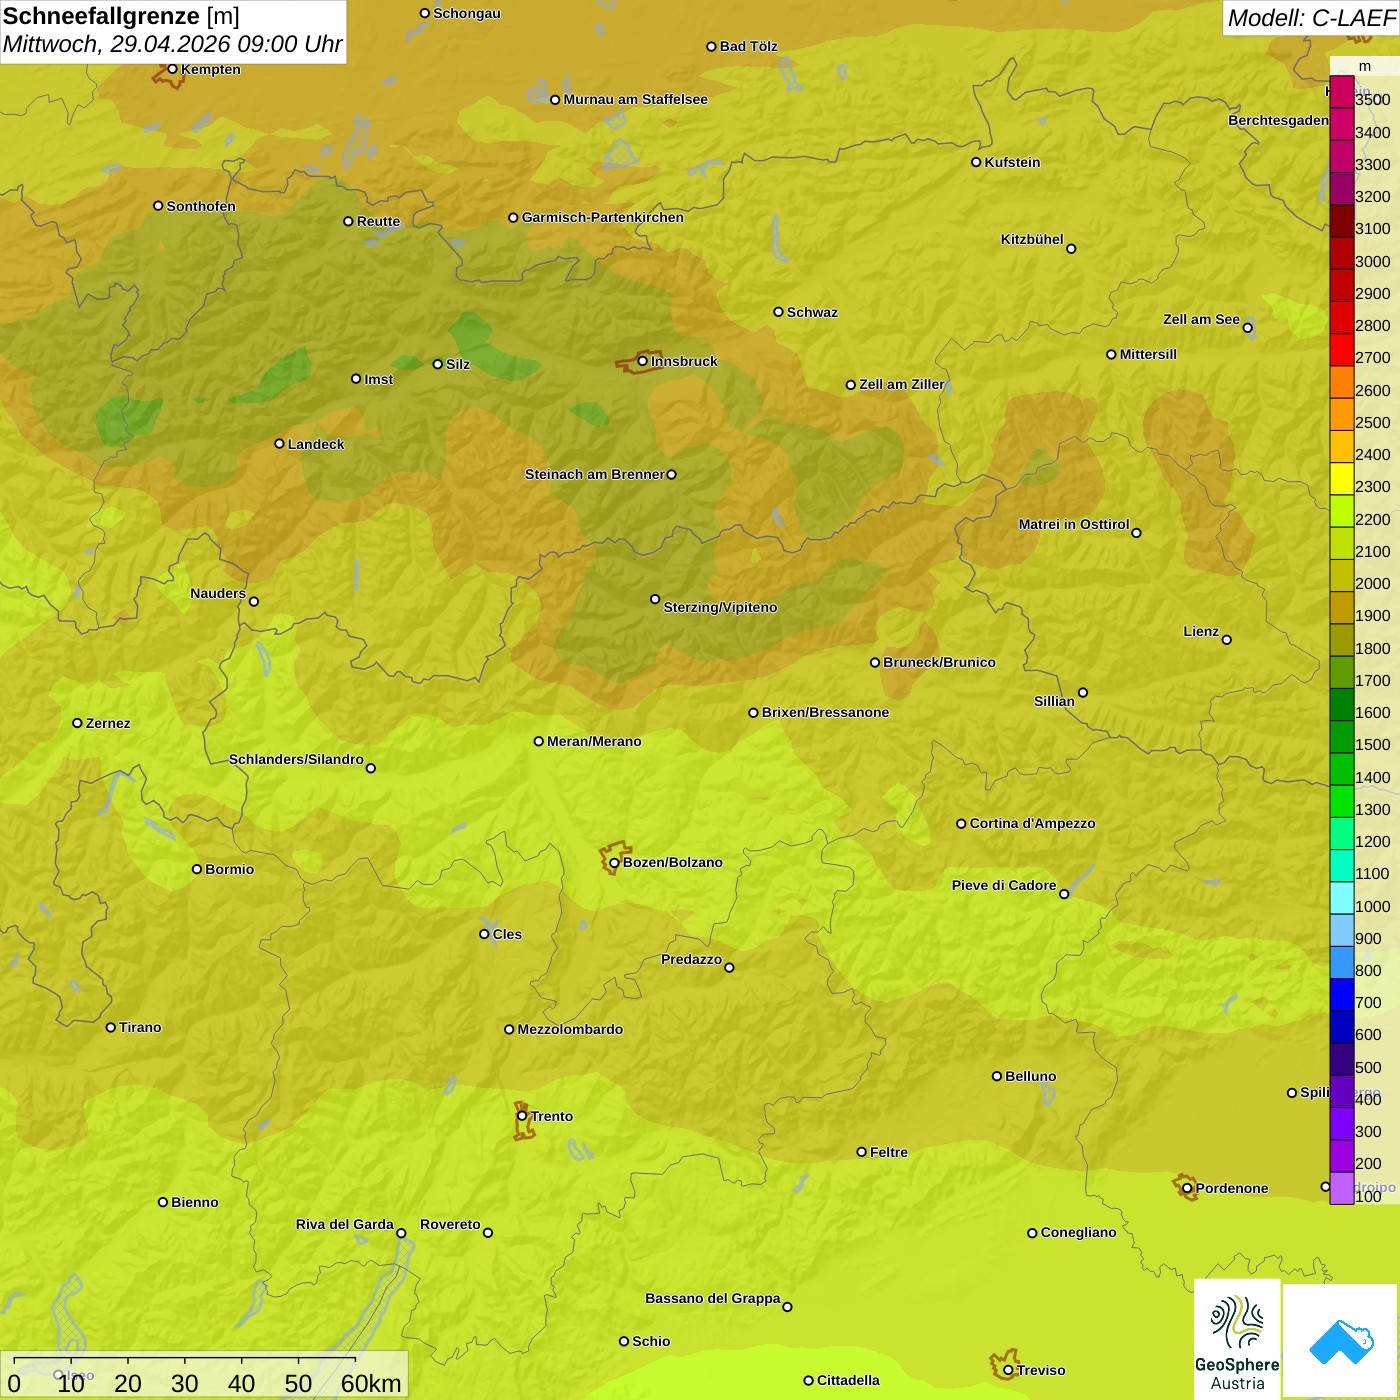Click the Riva del Garda label

(345, 1224)
